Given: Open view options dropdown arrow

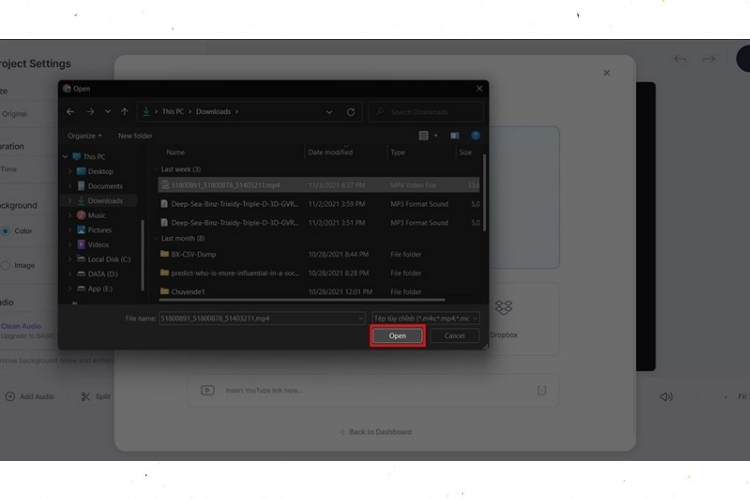Looking at the screenshot, I should click(x=435, y=136).
